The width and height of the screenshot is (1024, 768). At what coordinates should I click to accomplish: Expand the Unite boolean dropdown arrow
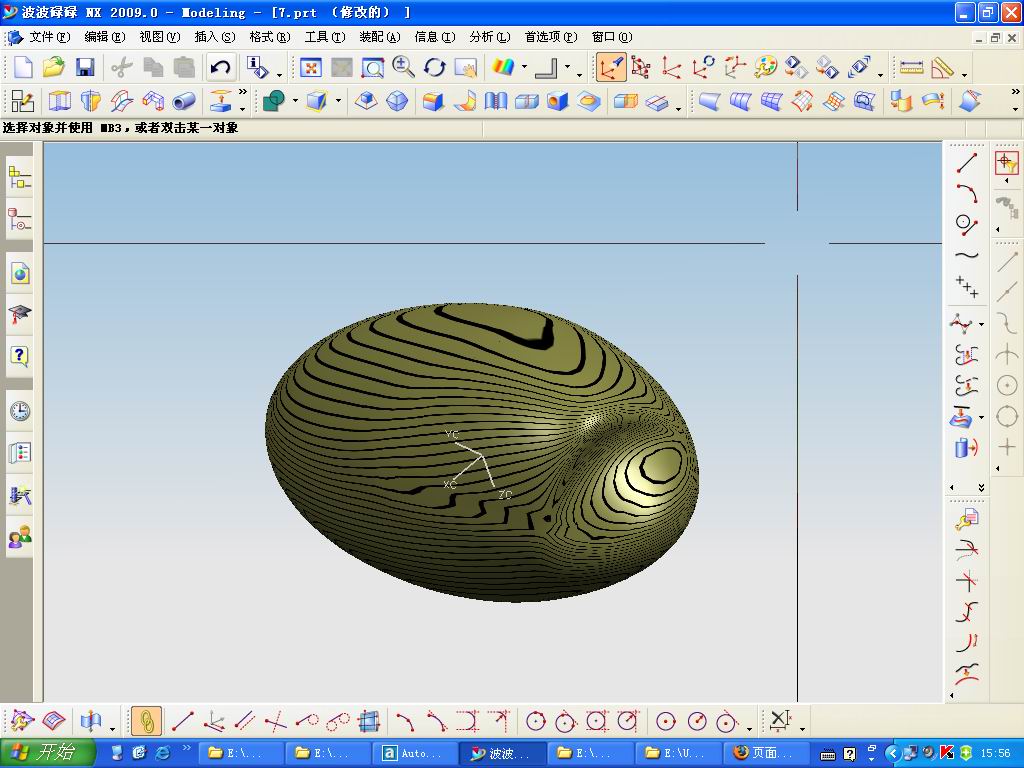click(295, 101)
